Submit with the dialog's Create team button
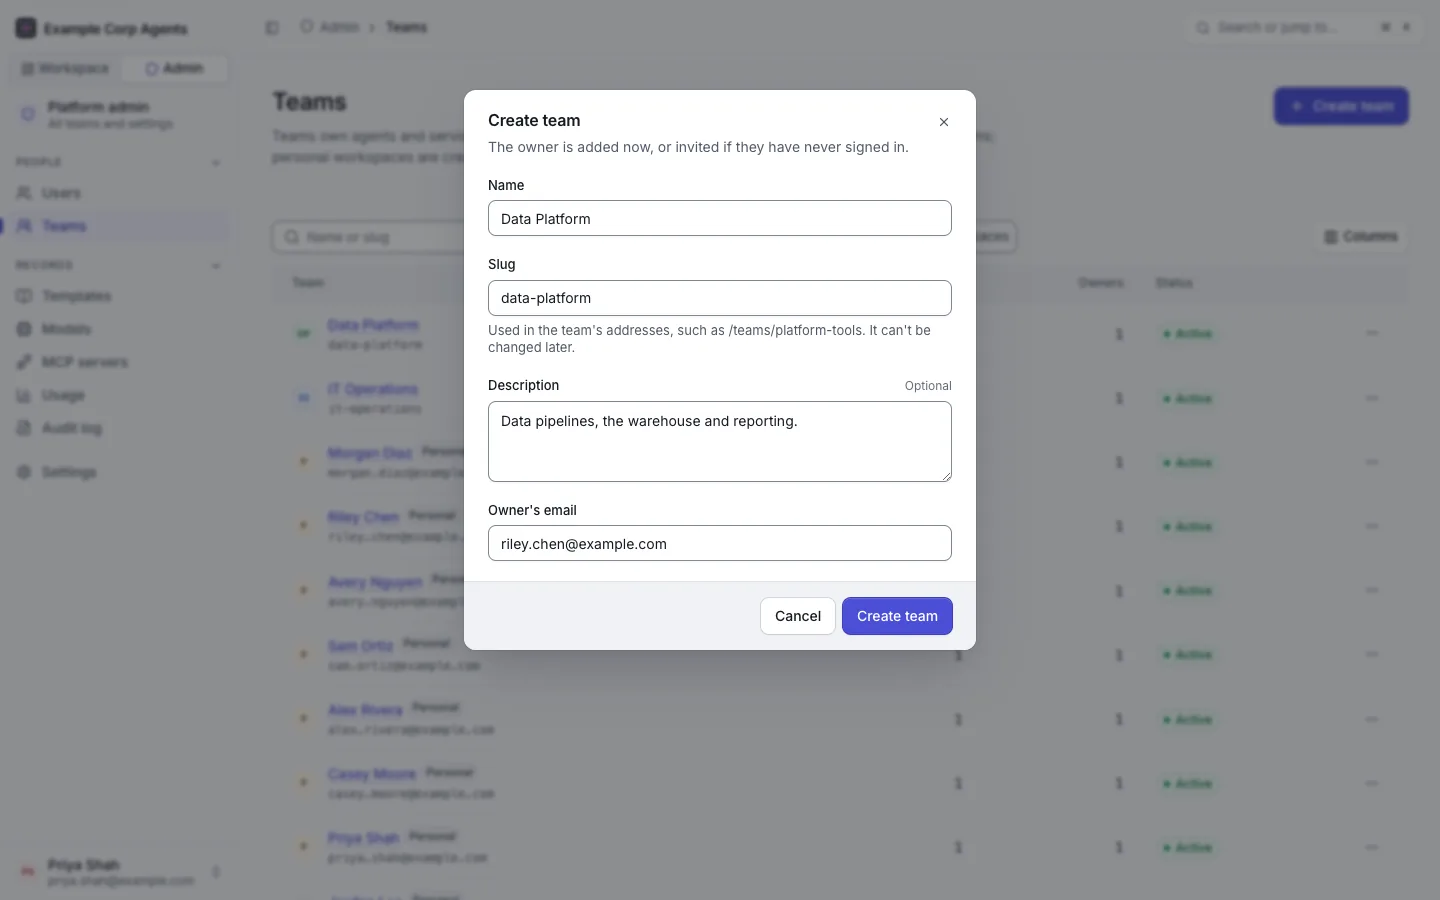 (x=897, y=616)
